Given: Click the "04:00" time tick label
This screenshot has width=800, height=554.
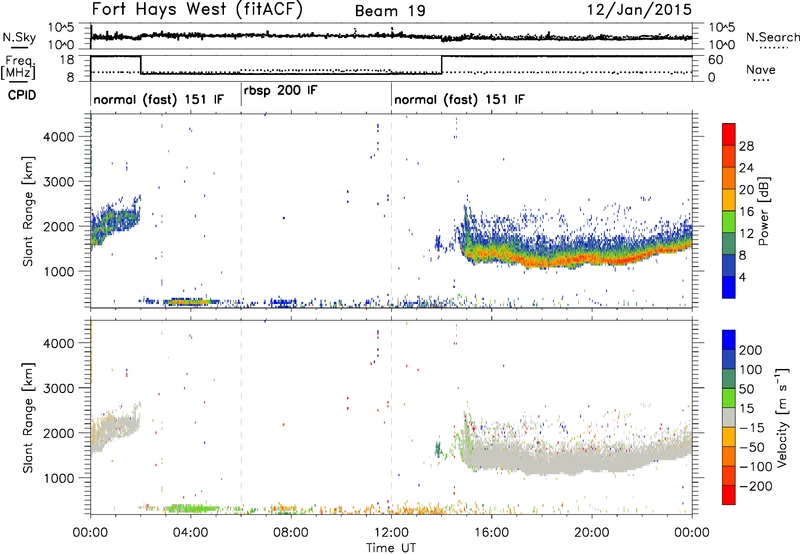Looking at the screenshot, I should (190, 533).
